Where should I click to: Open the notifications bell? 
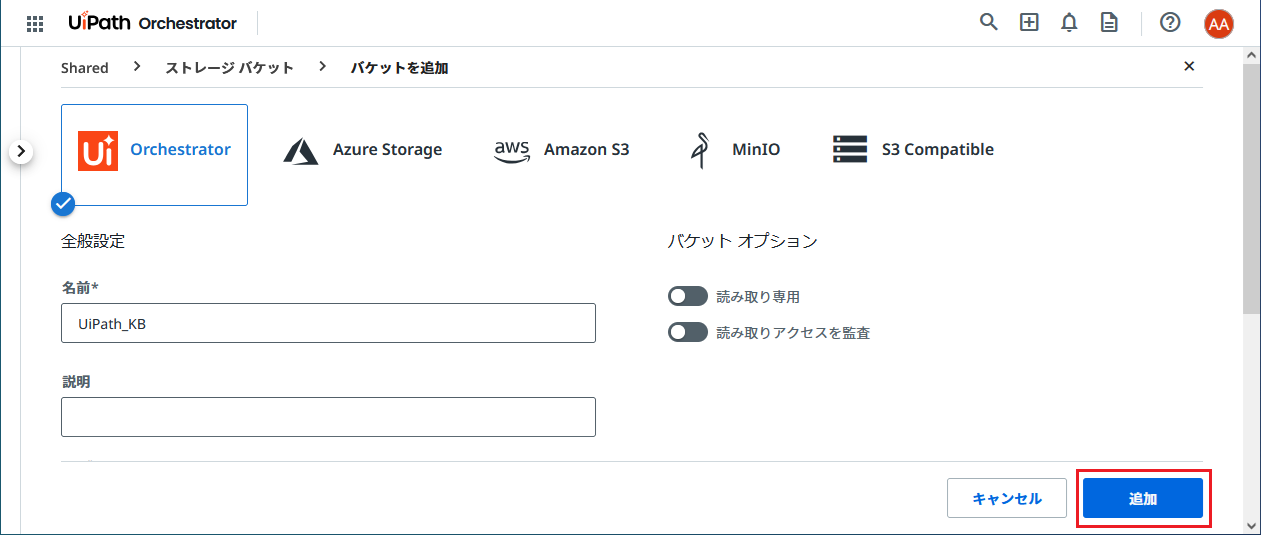pyautogui.click(x=1069, y=22)
